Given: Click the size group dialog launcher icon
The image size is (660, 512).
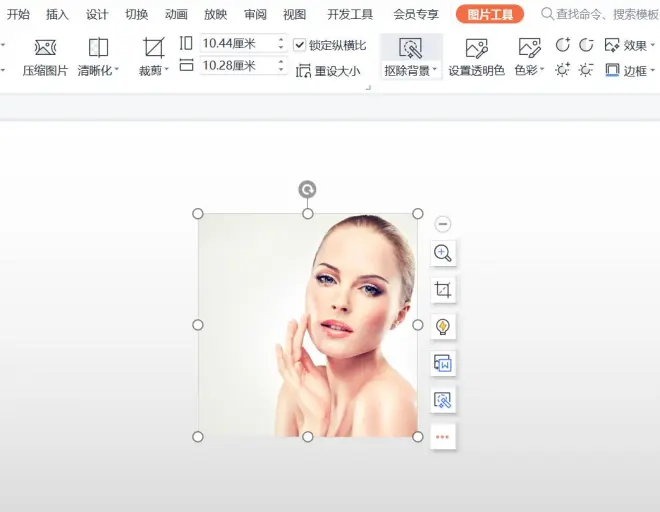Looking at the screenshot, I should pos(368,88).
